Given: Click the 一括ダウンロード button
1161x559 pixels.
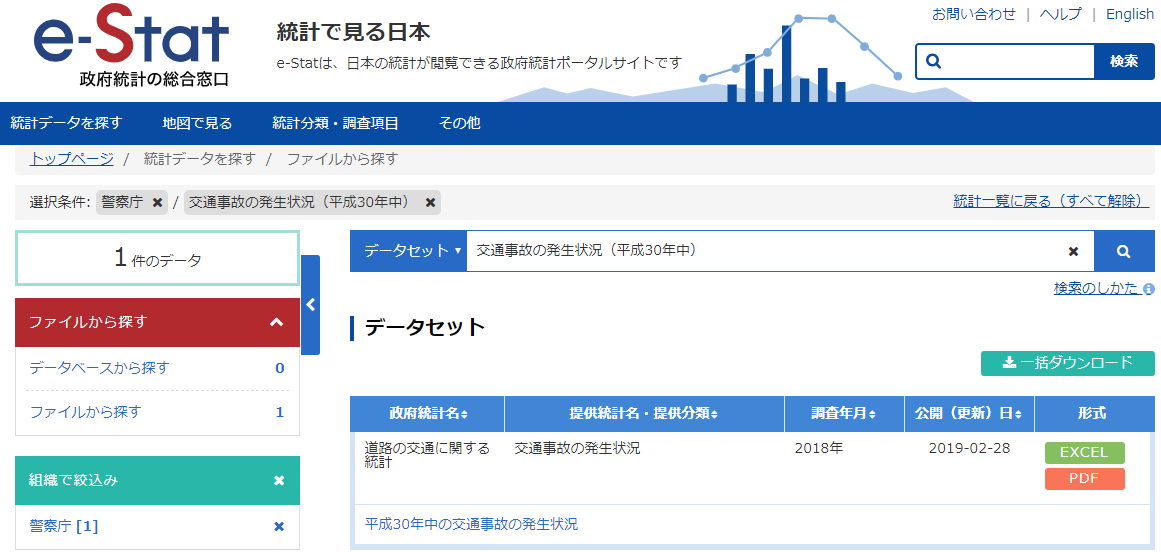Looking at the screenshot, I should pyautogui.click(x=1067, y=363).
